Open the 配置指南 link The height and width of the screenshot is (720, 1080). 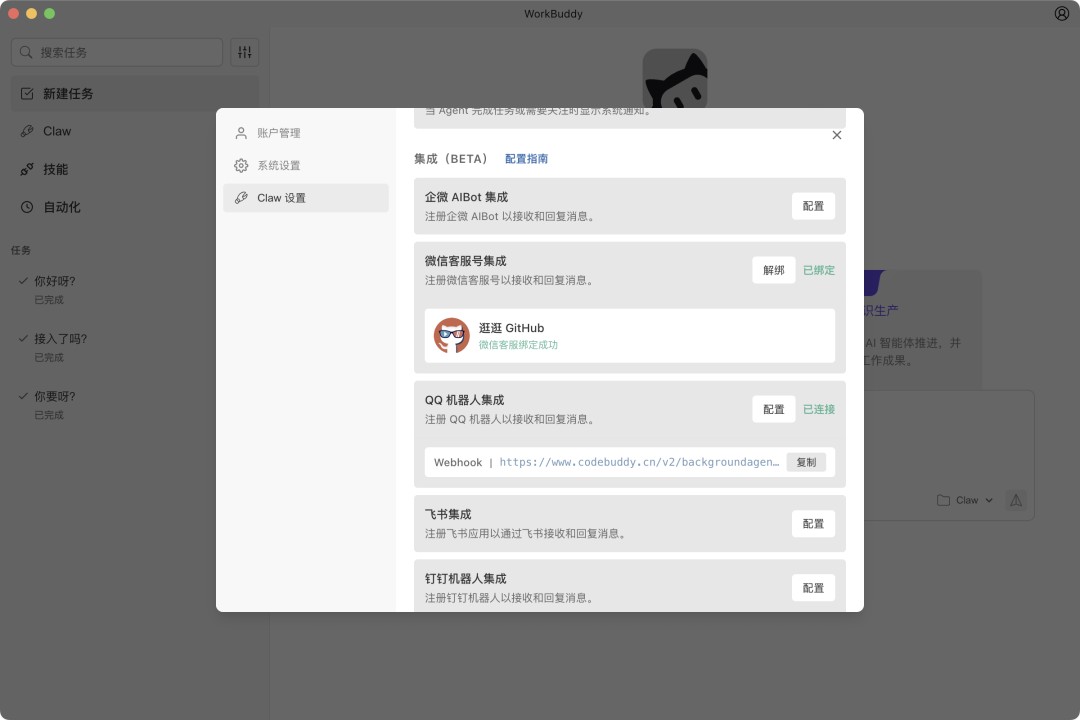526,158
